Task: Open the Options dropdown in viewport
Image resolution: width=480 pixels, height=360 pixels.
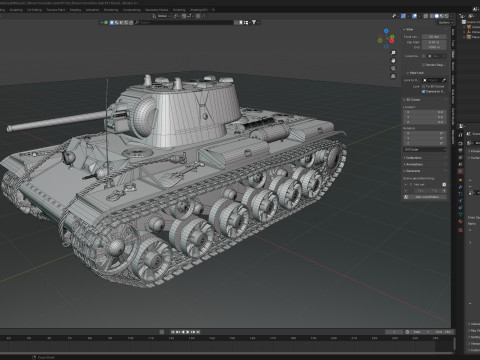Action: (x=445, y=23)
